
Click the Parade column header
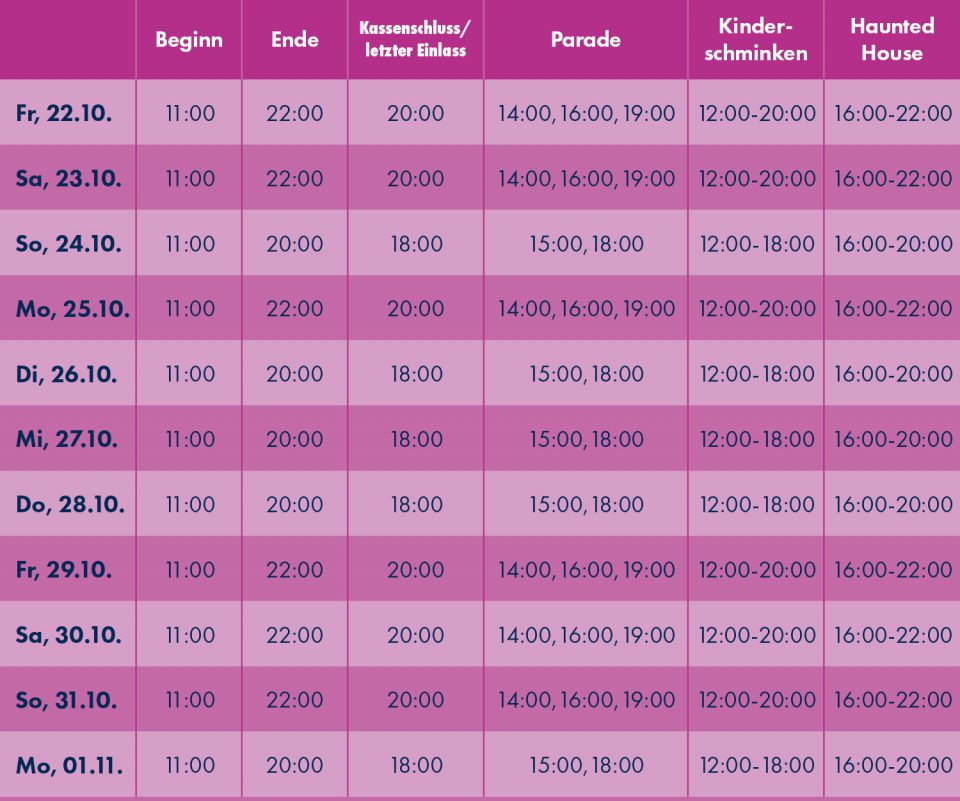[x=586, y=40]
